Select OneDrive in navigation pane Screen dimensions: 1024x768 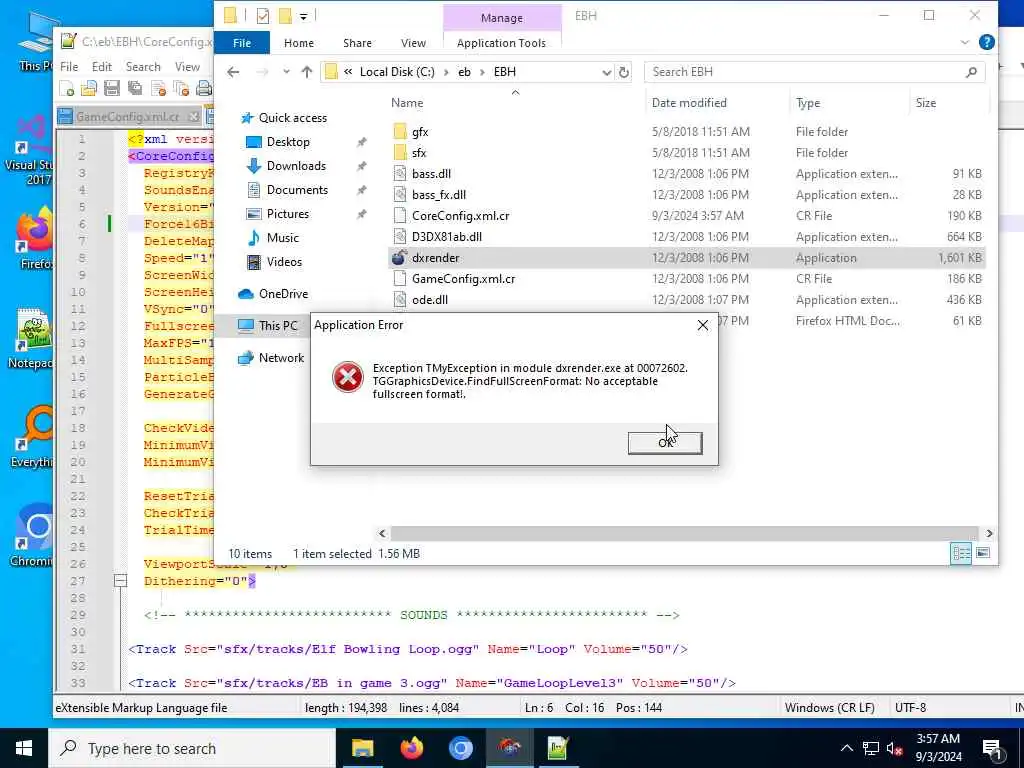coord(283,294)
